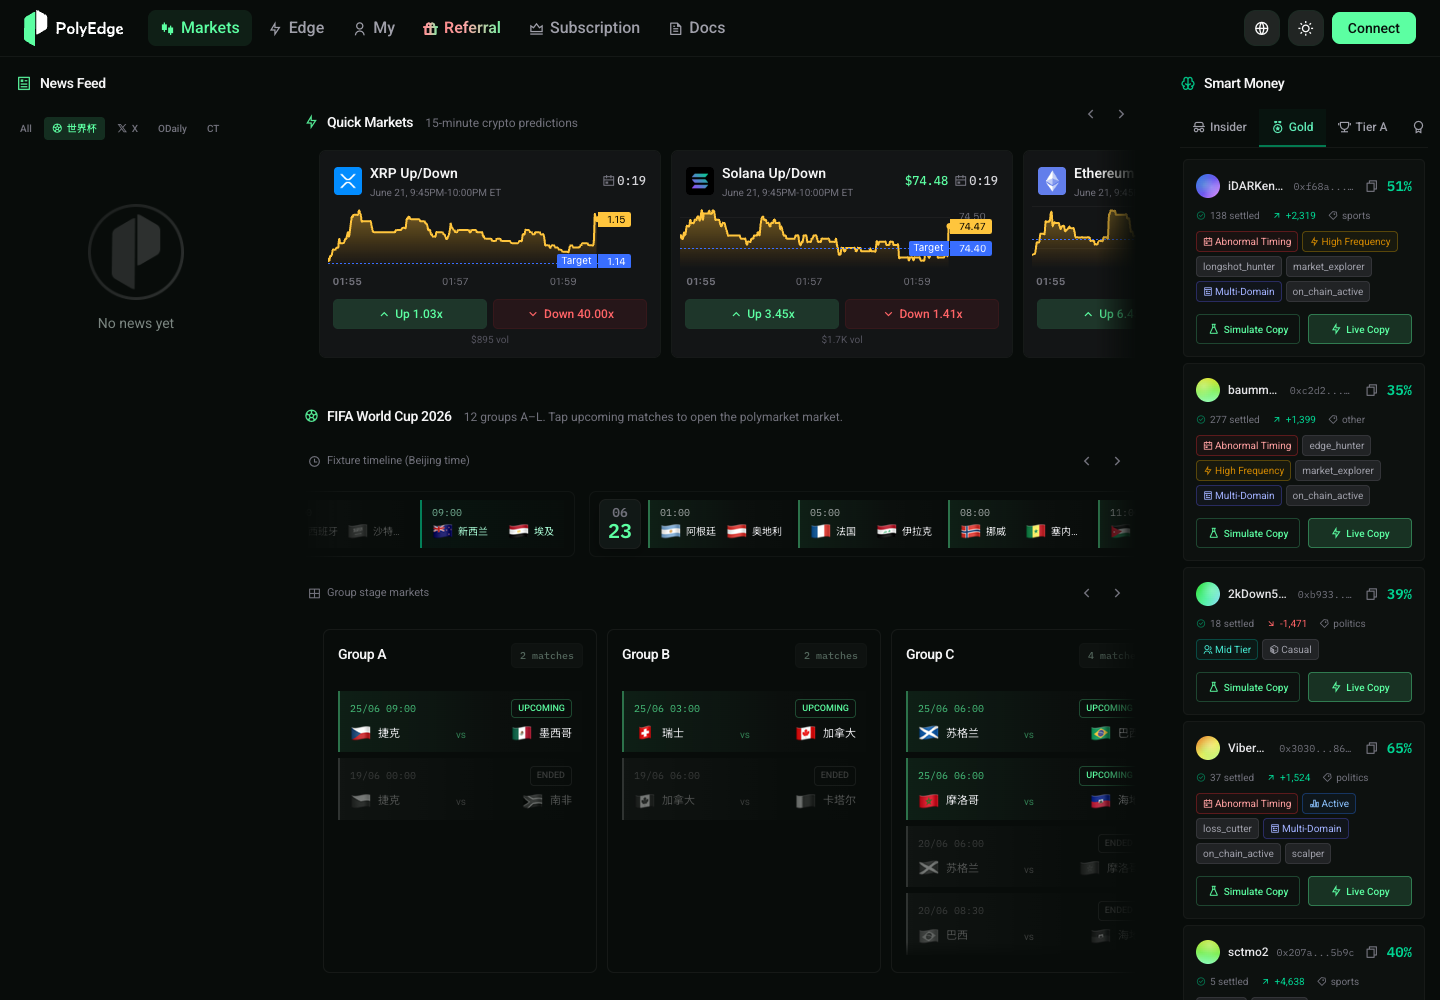Click the High Frequency tag on iDARKen

[x=1350, y=242]
